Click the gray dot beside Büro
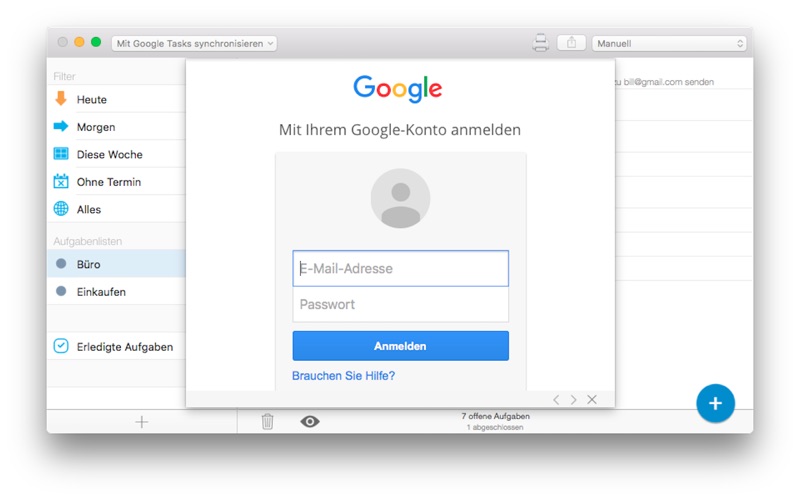 pos(61,263)
